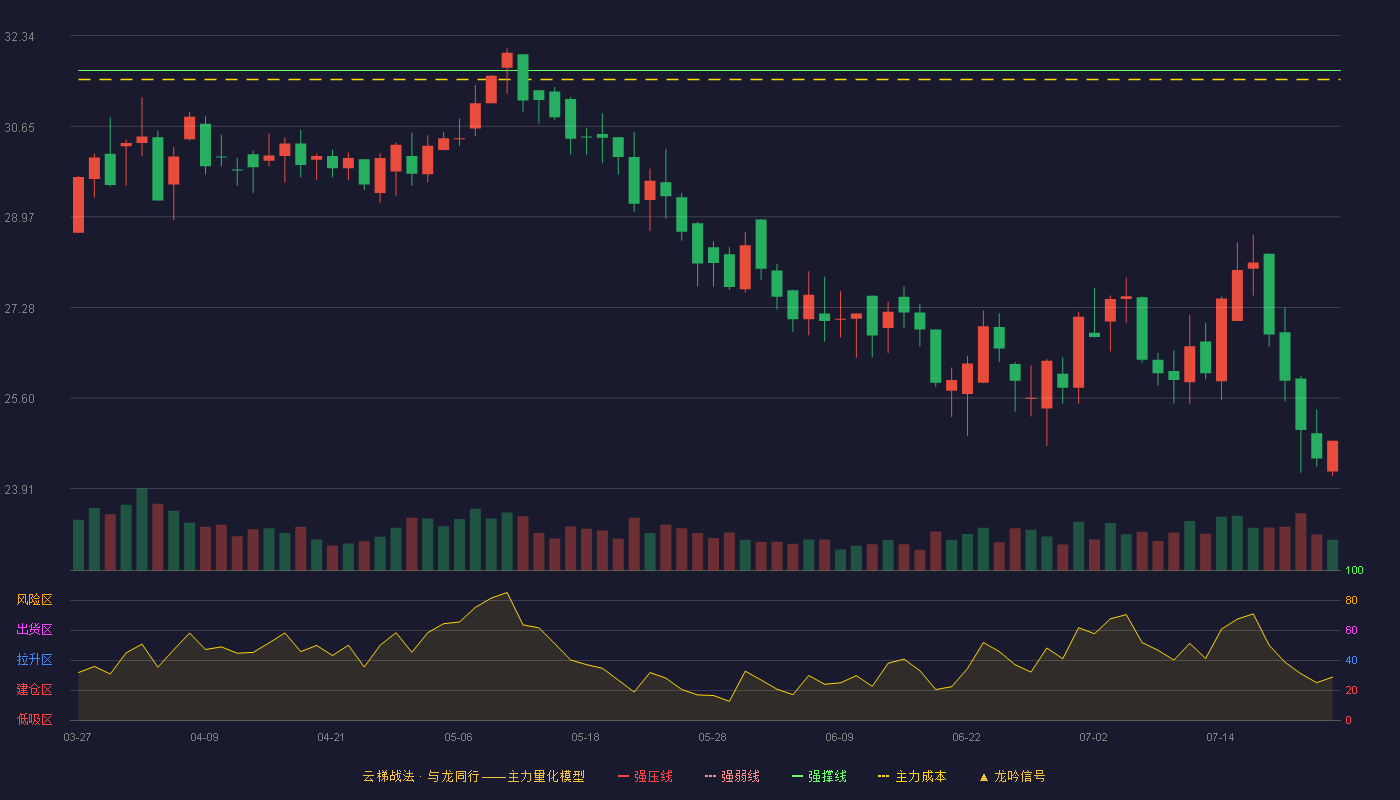Viewport: 1400px width, 800px height.
Task: Click the blue 40 indicator axis label
Action: [1351, 660]
